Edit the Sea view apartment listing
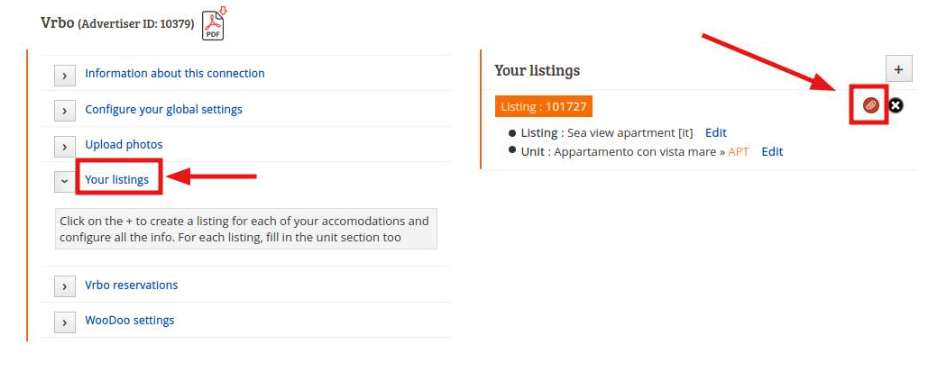 pyautogui.click(x=716, y=133)
